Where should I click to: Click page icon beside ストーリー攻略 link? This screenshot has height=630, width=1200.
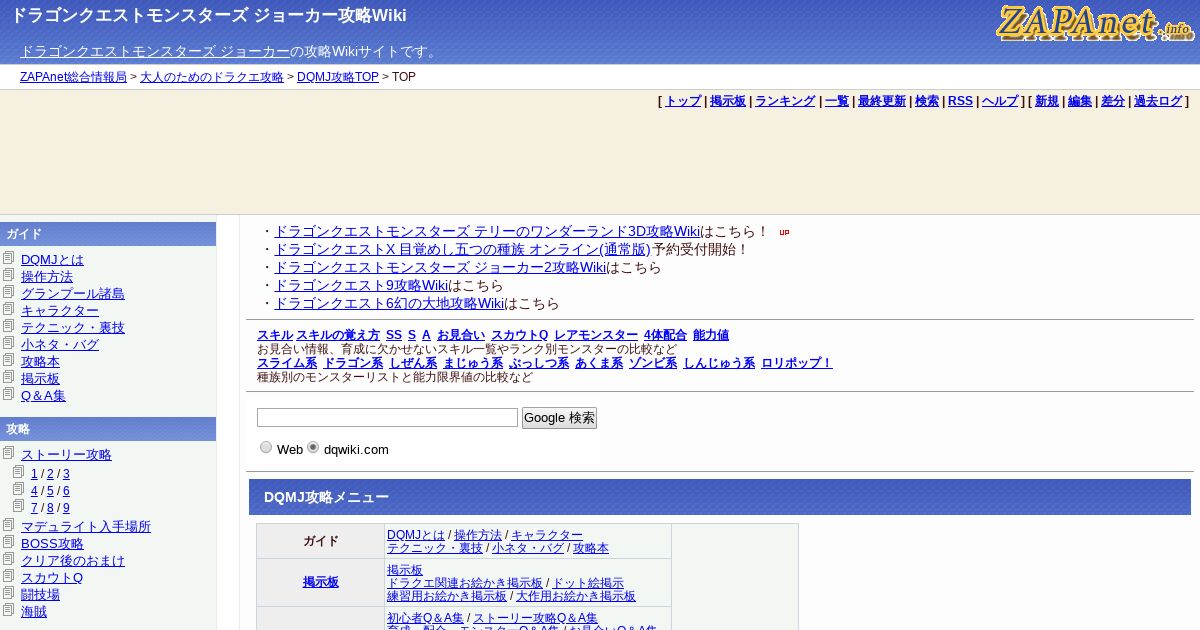tap(9, 453)
